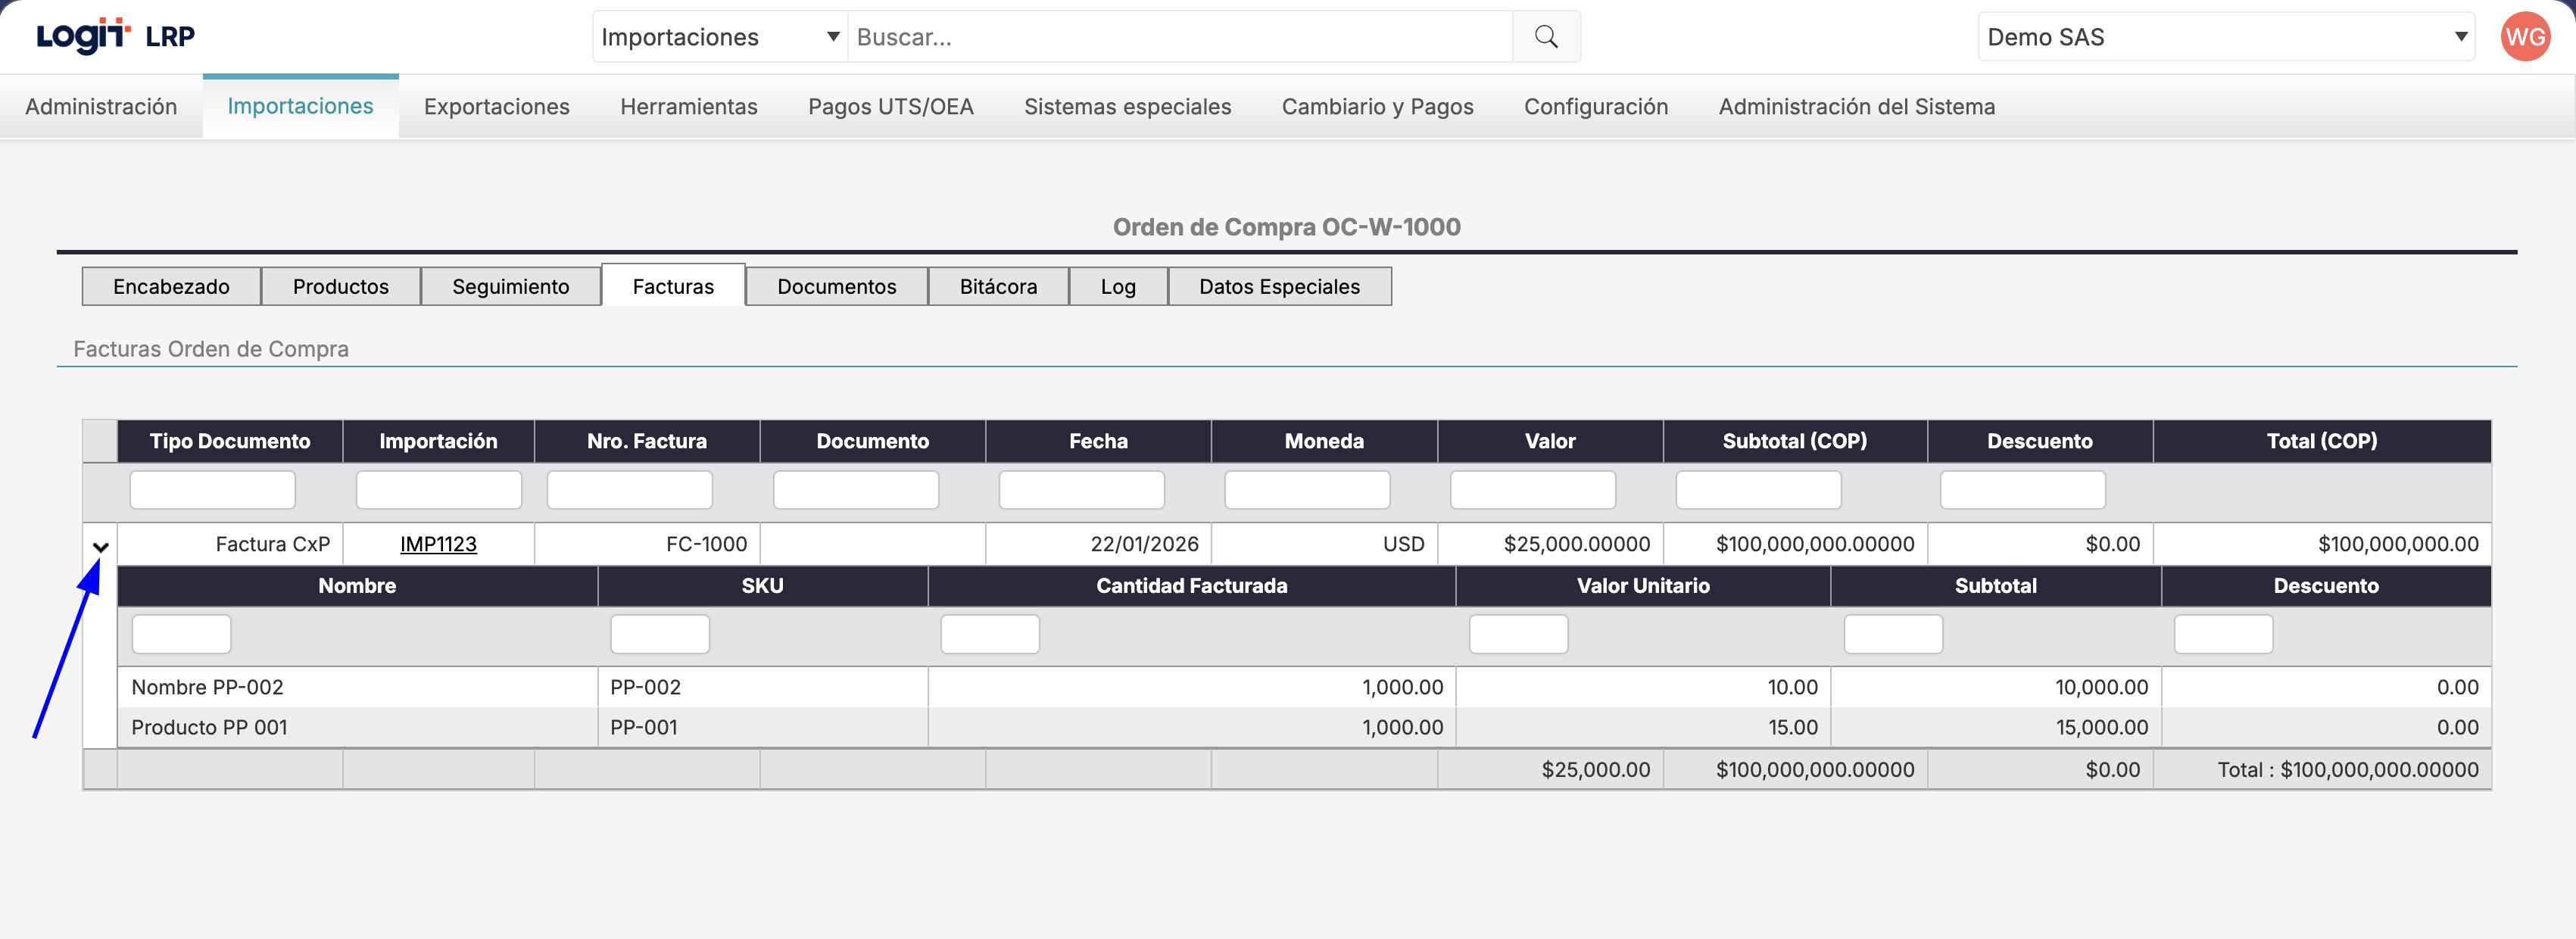2576x939 pixels.
Task: Switch to the Documentos tab
Action: (x=836, y=286)
